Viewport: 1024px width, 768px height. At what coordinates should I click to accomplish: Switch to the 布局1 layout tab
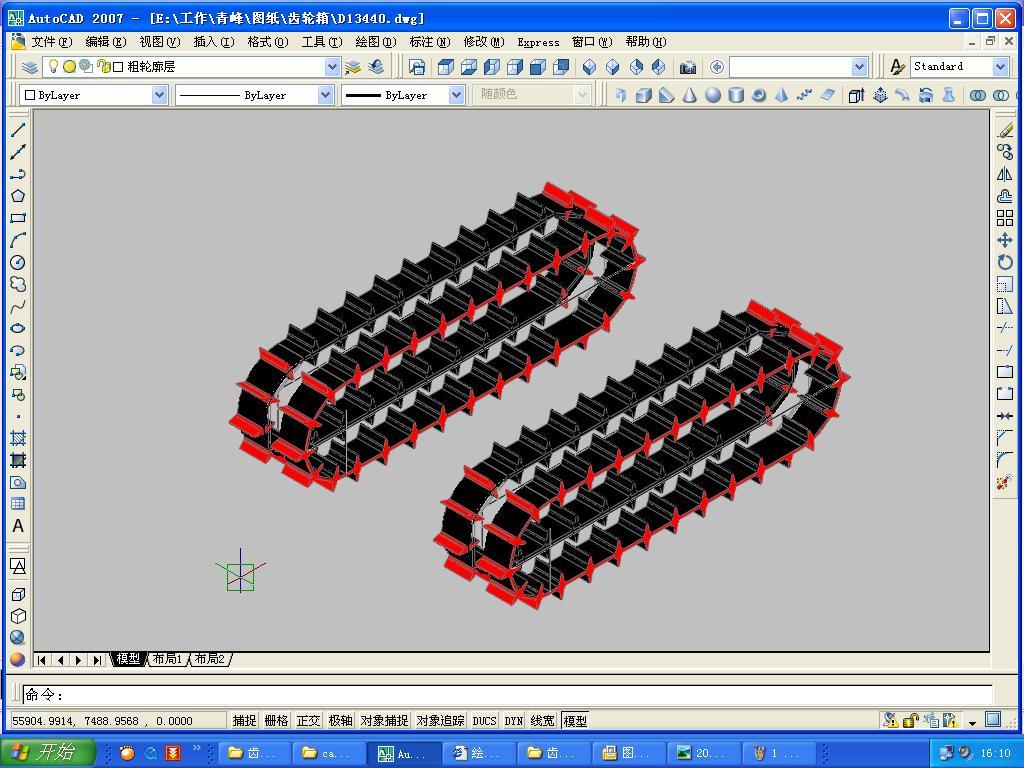[x=167, y=659]
